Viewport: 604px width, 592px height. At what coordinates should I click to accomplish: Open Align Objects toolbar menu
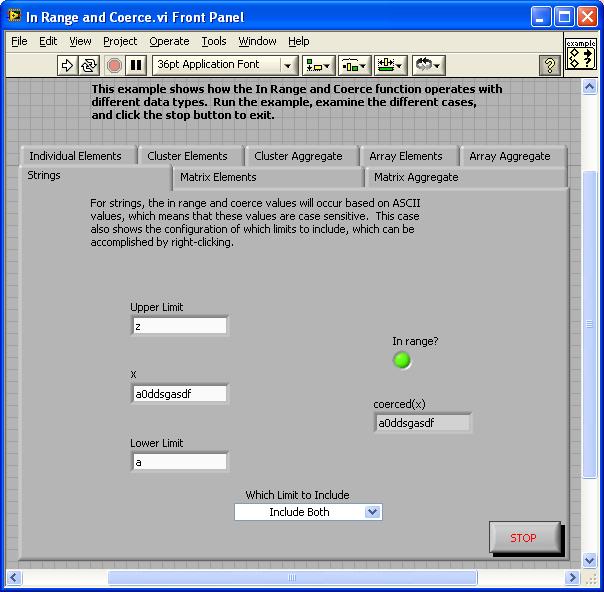pos(318,65)
